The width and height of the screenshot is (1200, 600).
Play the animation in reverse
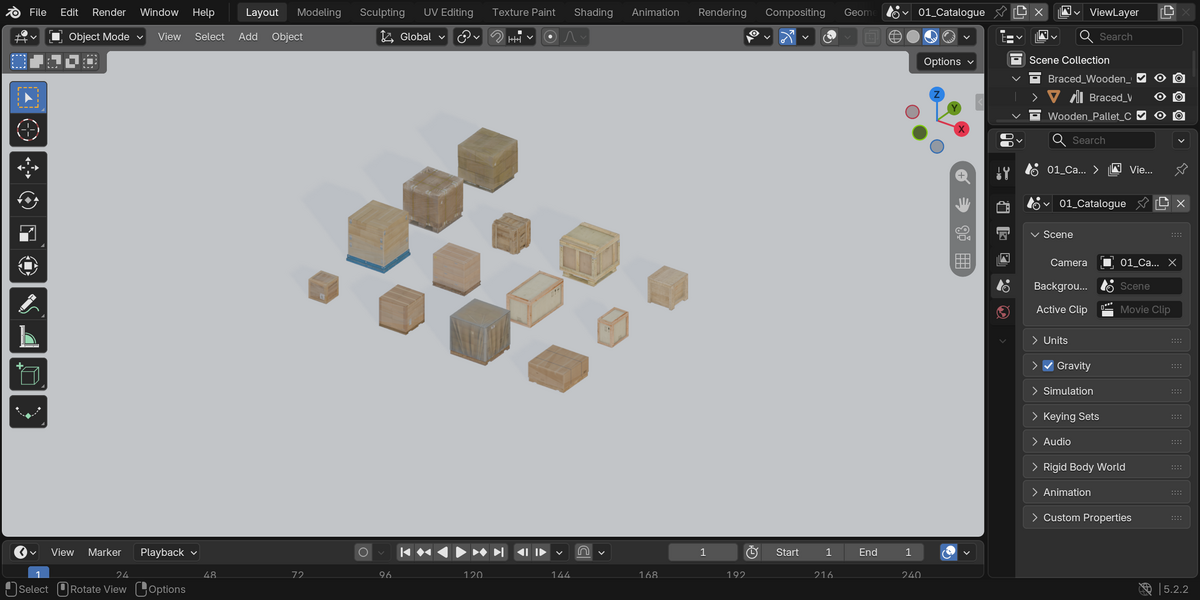coord(442,552)
